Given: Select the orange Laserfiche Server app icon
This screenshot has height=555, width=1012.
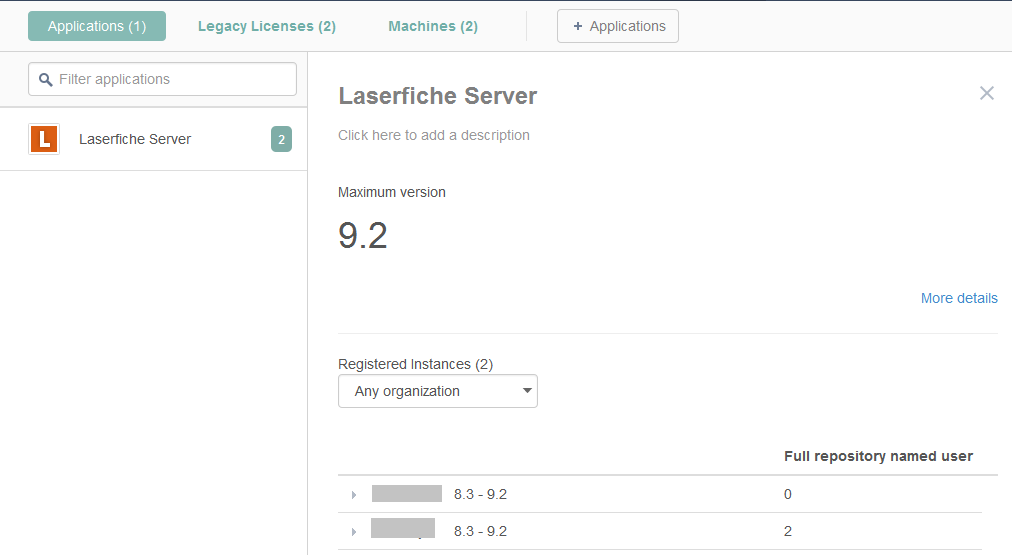Looking at the screenshot, I should (44, 139).
